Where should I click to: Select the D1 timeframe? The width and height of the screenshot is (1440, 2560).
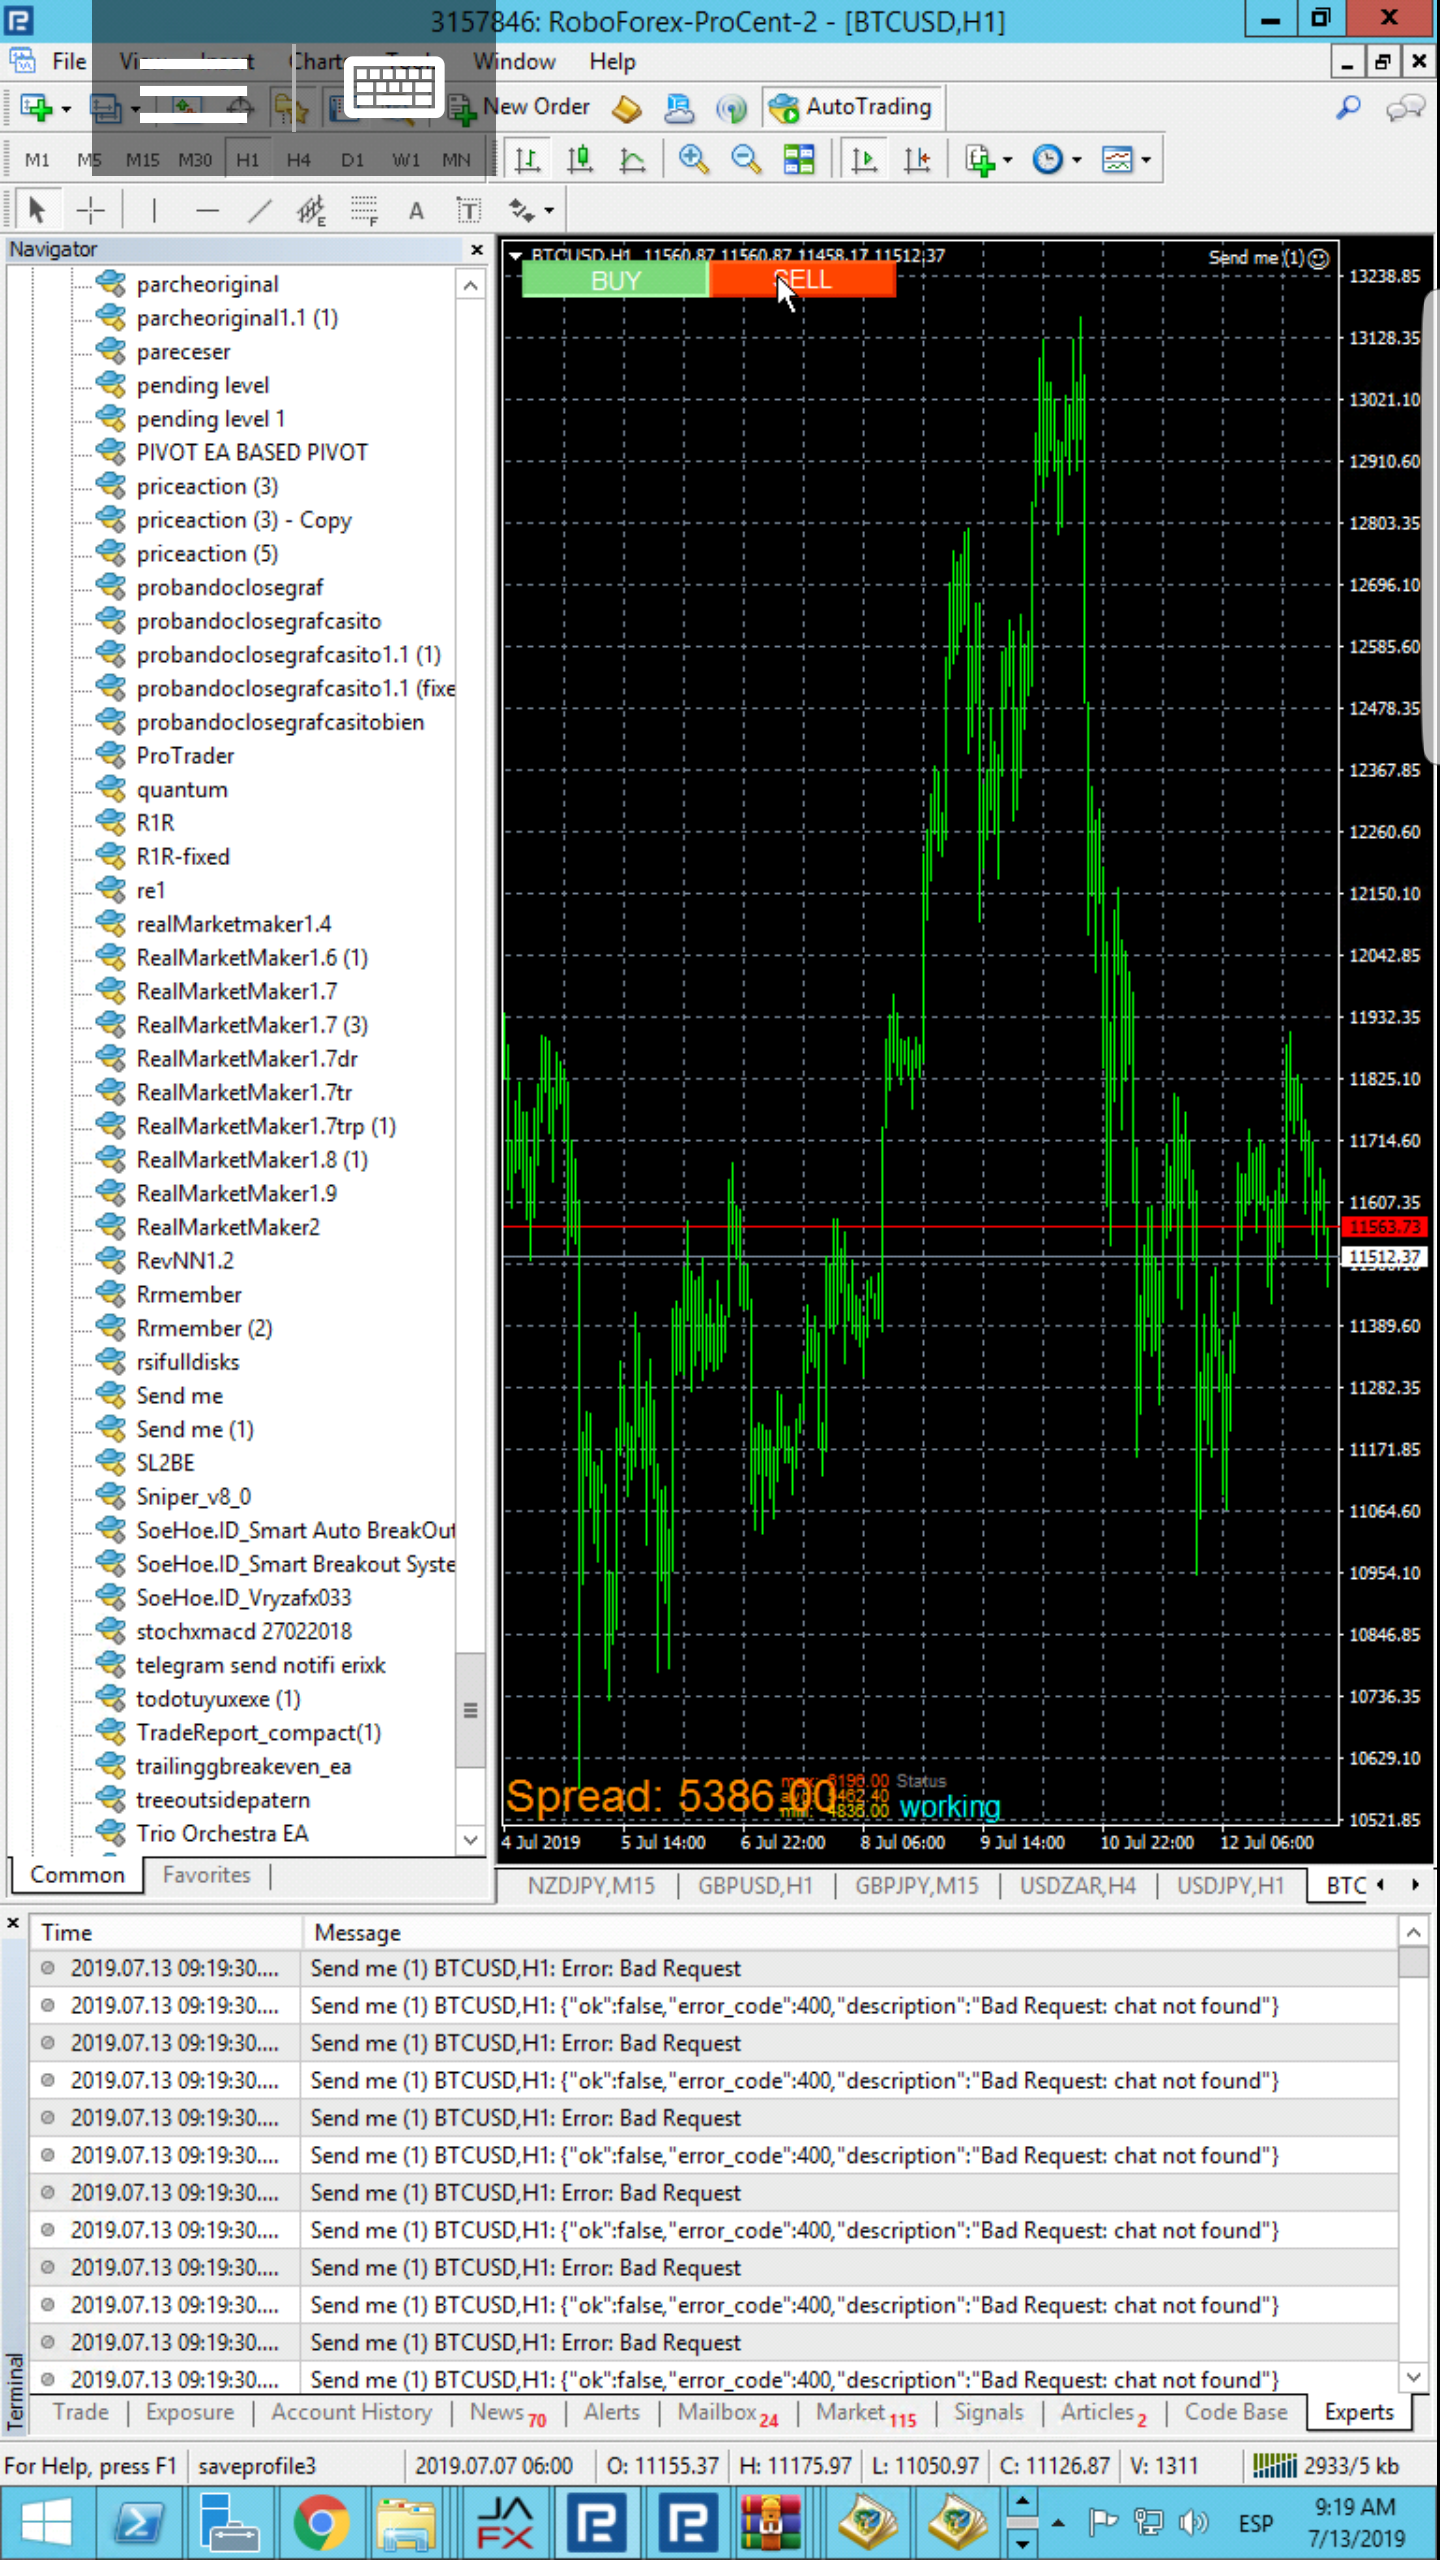point(352,160)
